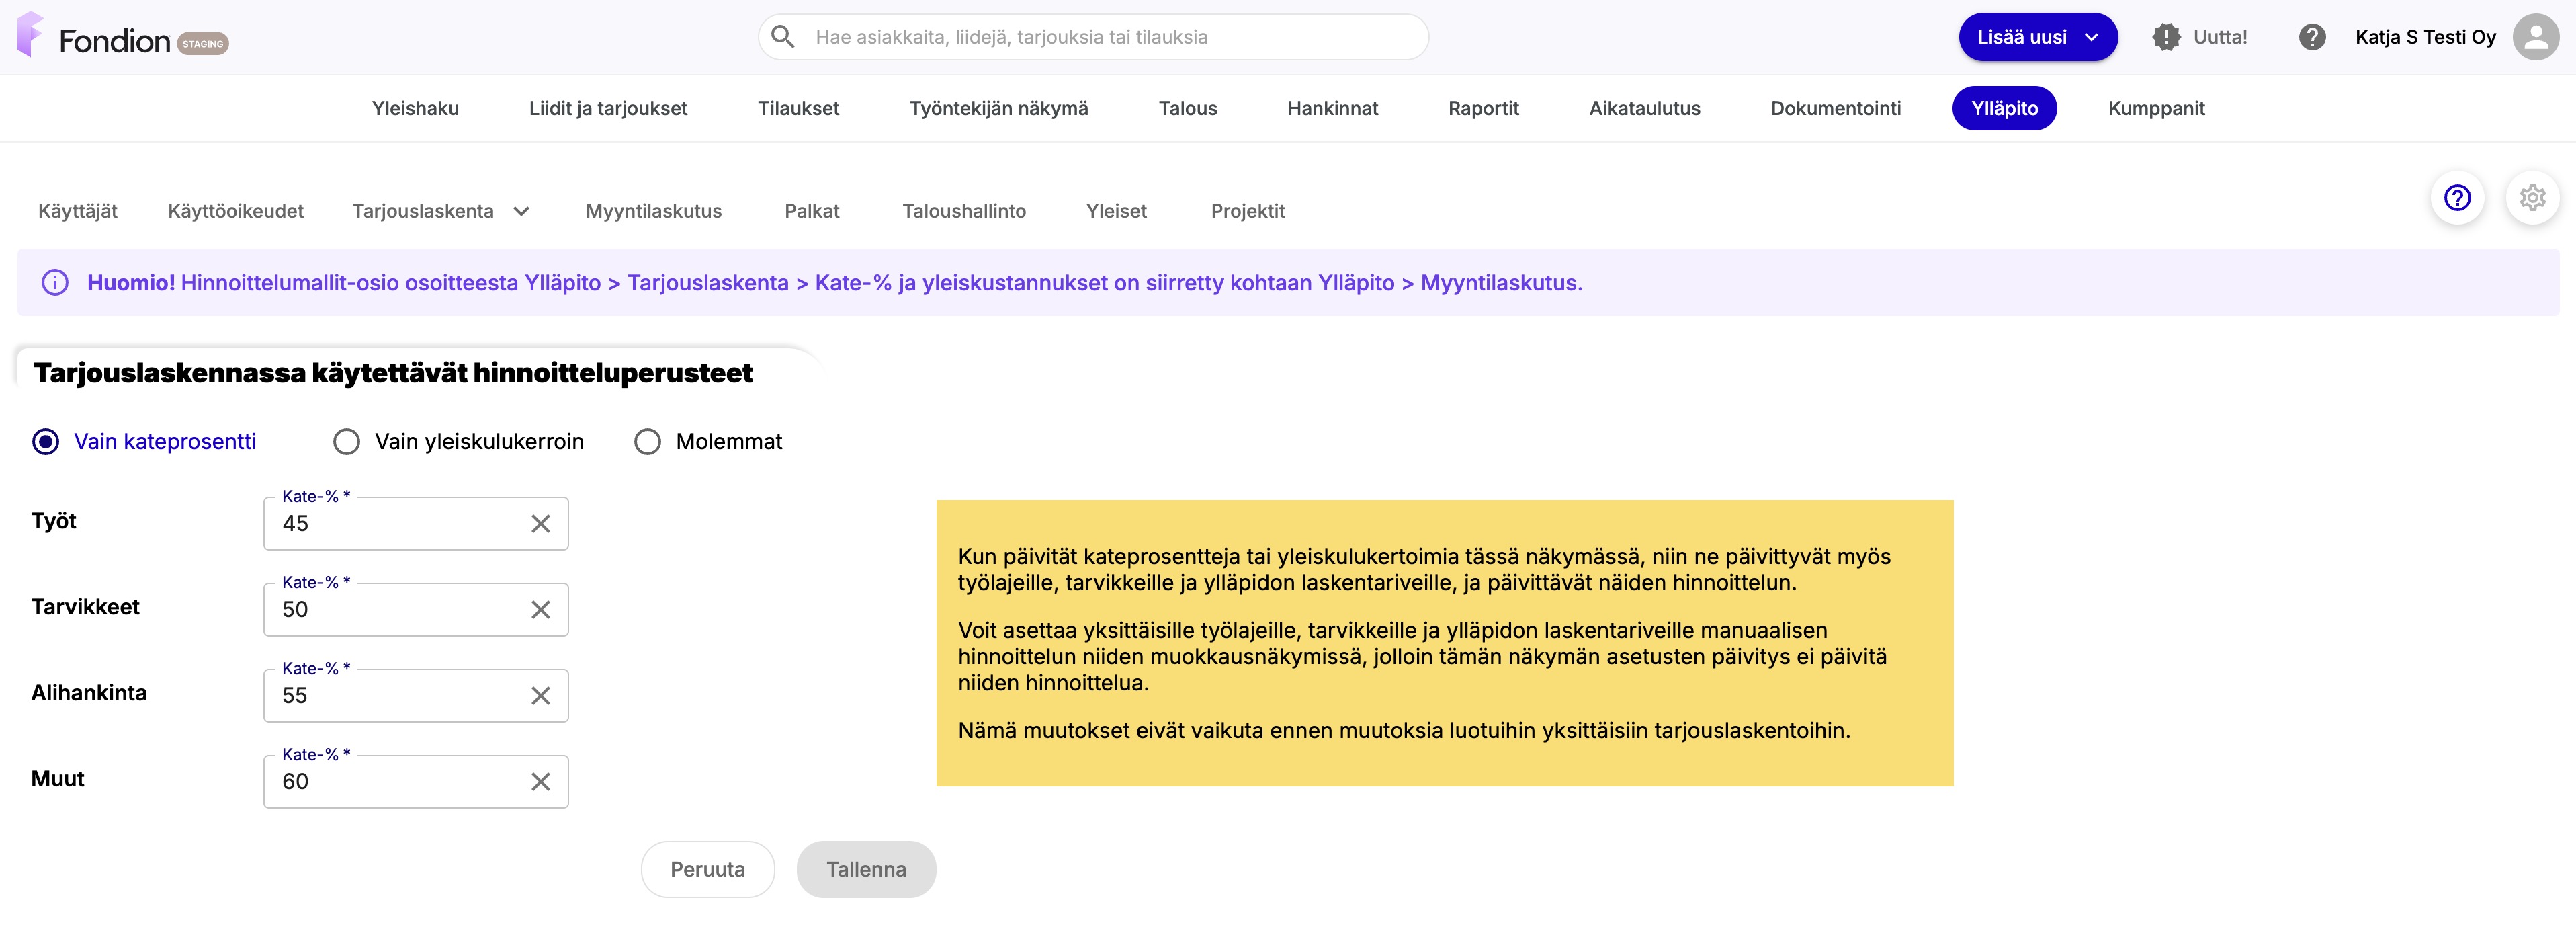Open the Projektit submenu item

[1247, 211]
